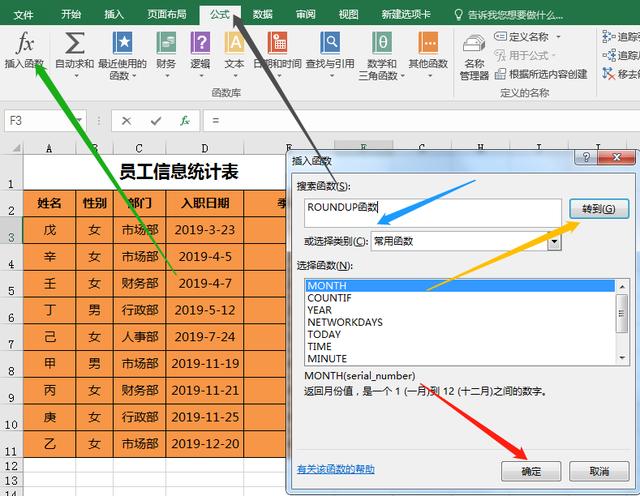Image resolution: width=640 pixels, height=496 pixels.
Task: Click the formula bar input area
Action: pos(420,120)
